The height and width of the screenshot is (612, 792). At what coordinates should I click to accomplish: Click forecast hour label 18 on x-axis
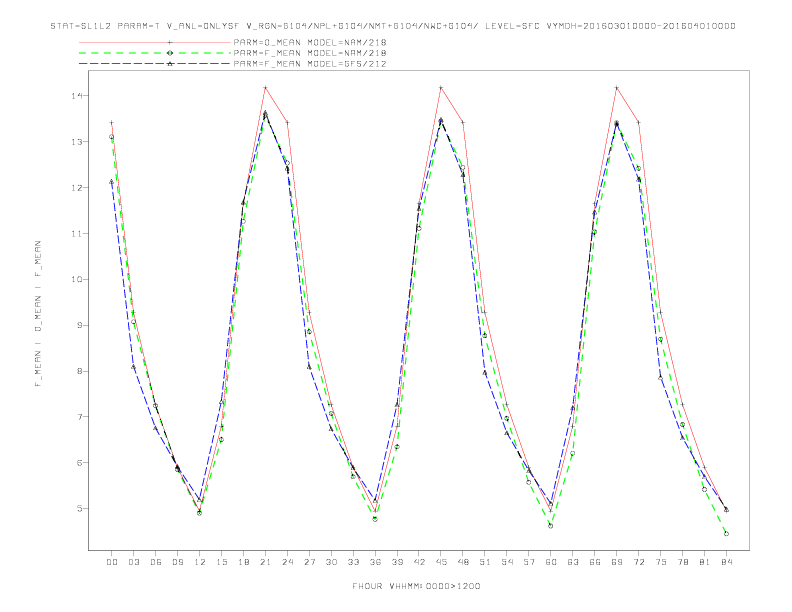243,562
